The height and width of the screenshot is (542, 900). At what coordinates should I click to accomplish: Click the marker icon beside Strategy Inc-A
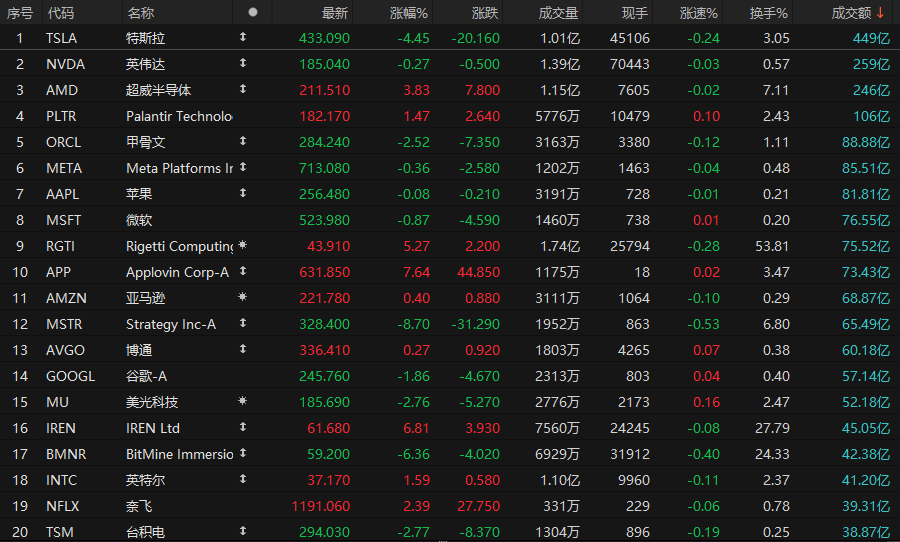[x=243, y=323]
